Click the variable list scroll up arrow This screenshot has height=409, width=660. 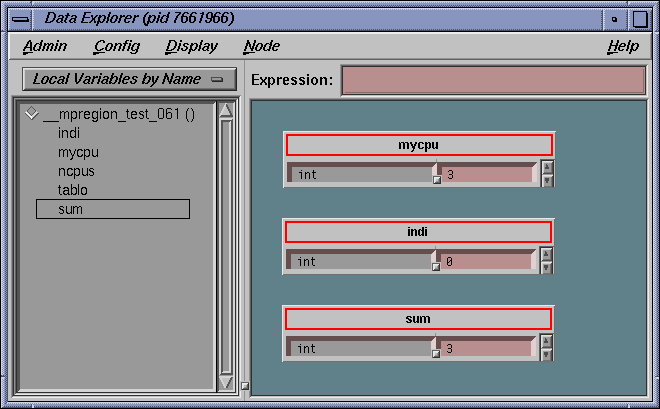coord(226,110)
